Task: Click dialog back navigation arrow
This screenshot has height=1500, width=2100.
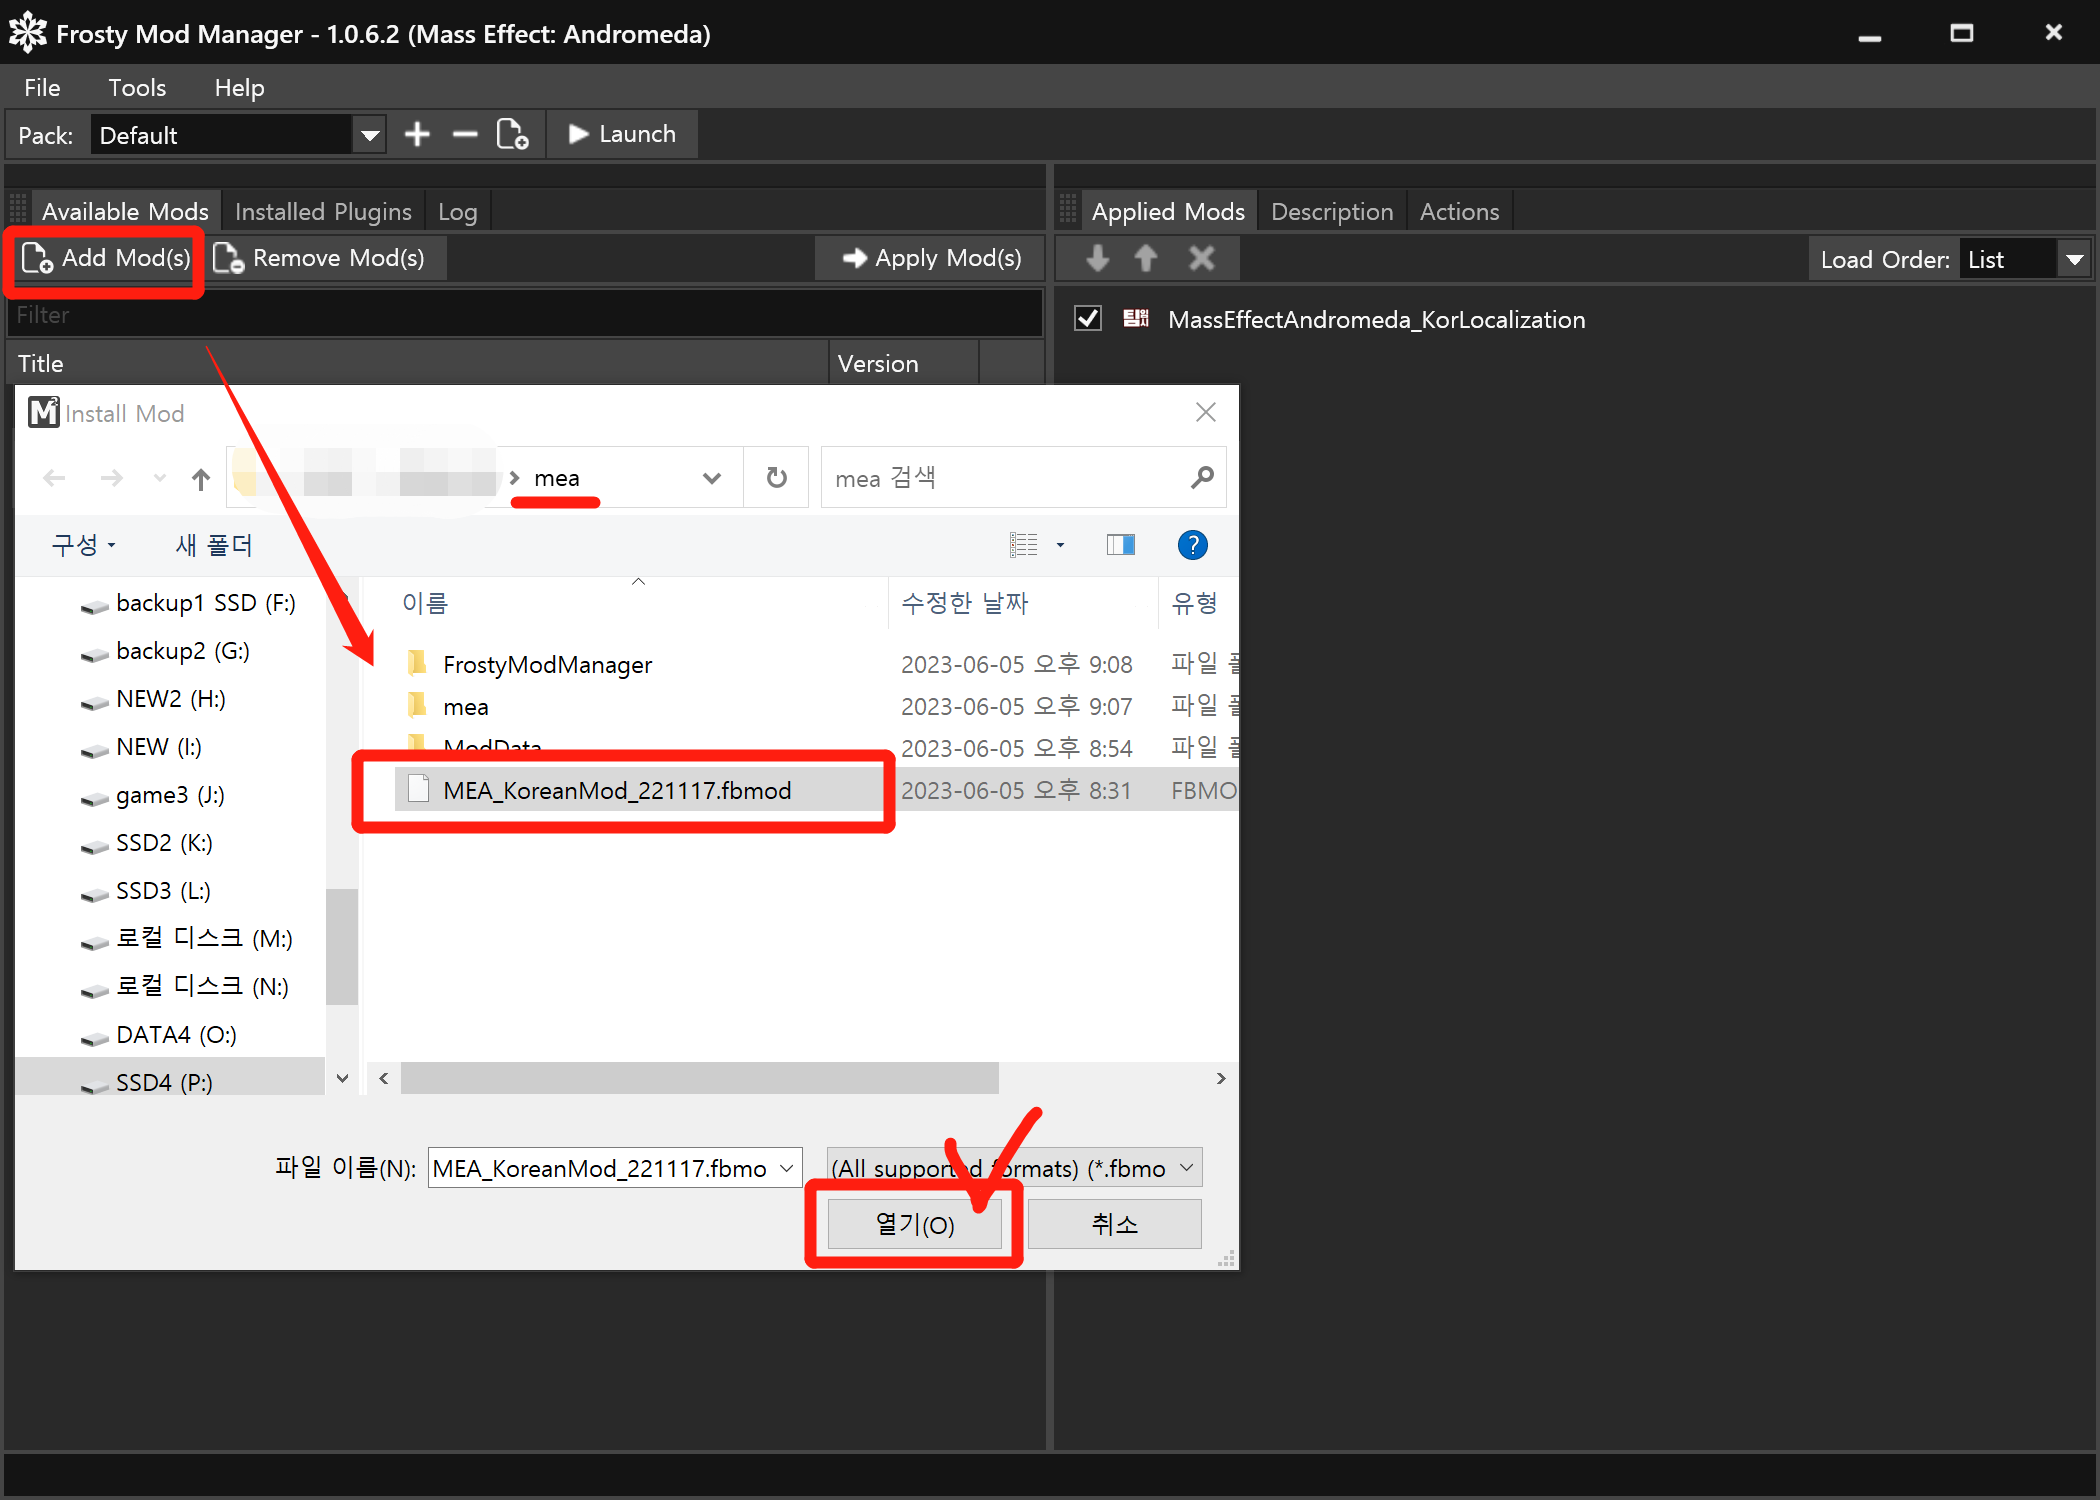Action: pyautogui.click(x=54, y=479)
